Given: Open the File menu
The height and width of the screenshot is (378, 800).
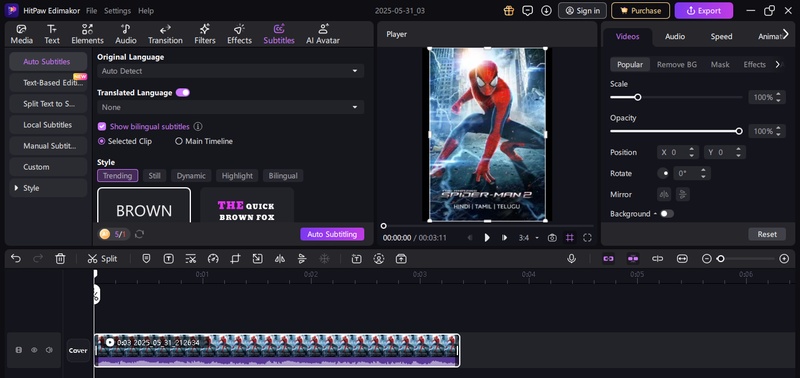Looking at the screenshot, I should (x=91, y=11).
